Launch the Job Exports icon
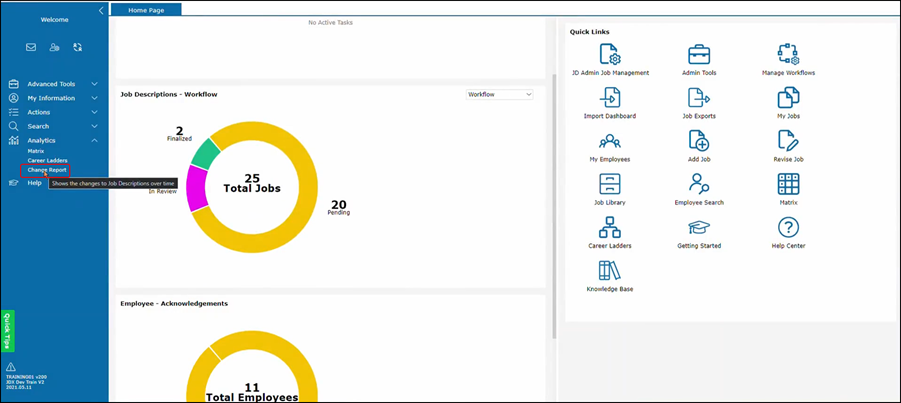Screen dimensions: 901x403 pyautogui.click(x=698, y=97)
